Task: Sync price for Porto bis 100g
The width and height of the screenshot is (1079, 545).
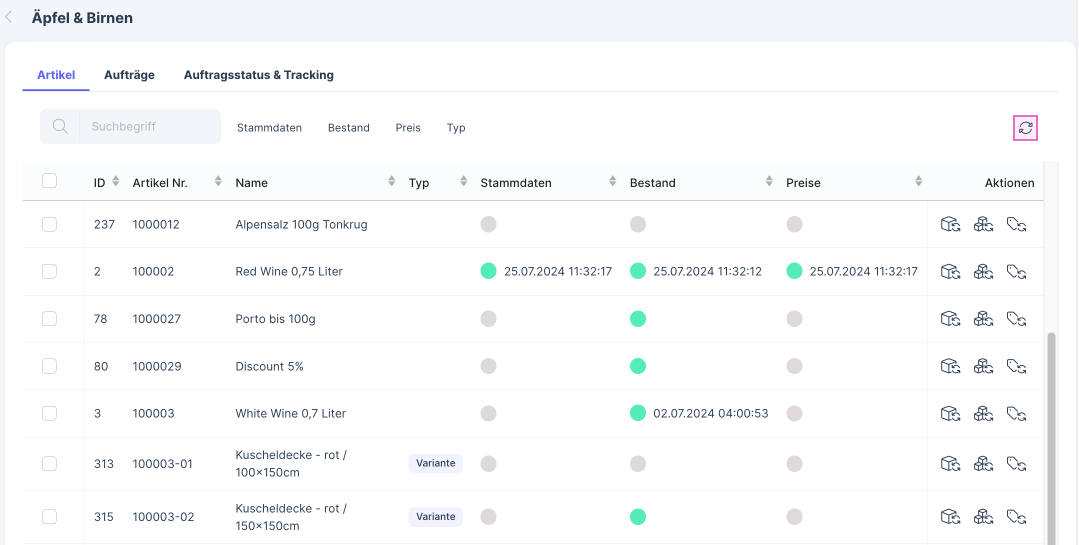Action: (1017, 319)
